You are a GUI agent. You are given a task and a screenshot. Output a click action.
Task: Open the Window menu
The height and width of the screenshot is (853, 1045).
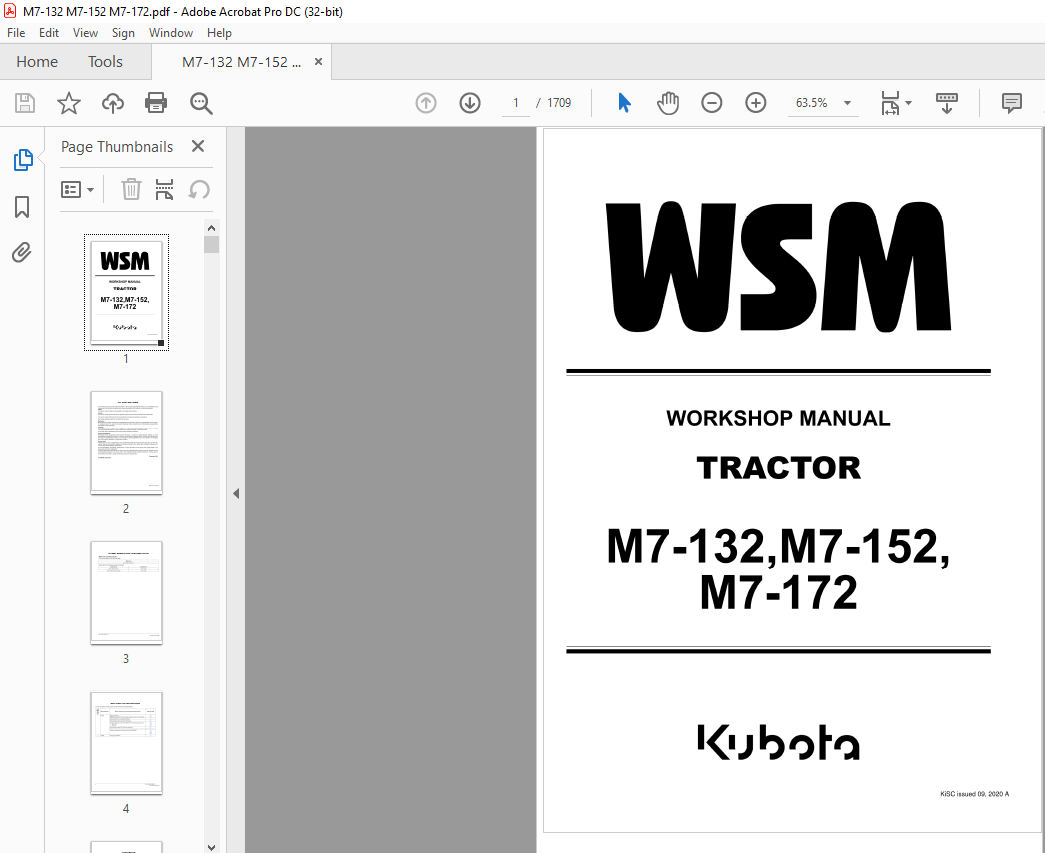[x=171, y=33]
